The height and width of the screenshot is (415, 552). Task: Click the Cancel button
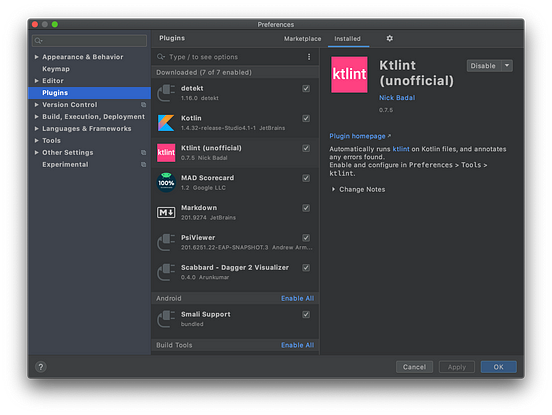[414, 367]
